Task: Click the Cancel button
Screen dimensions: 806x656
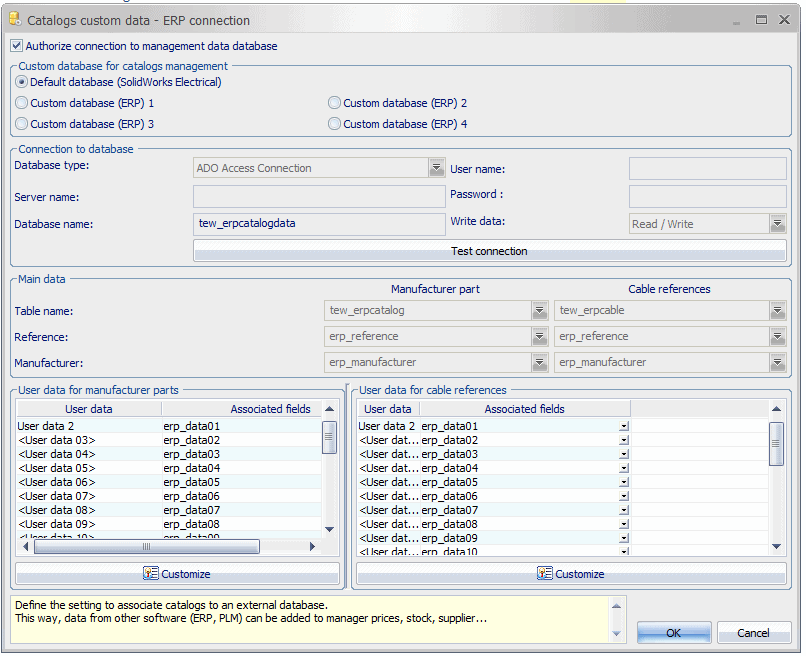Action: (753, 633)
